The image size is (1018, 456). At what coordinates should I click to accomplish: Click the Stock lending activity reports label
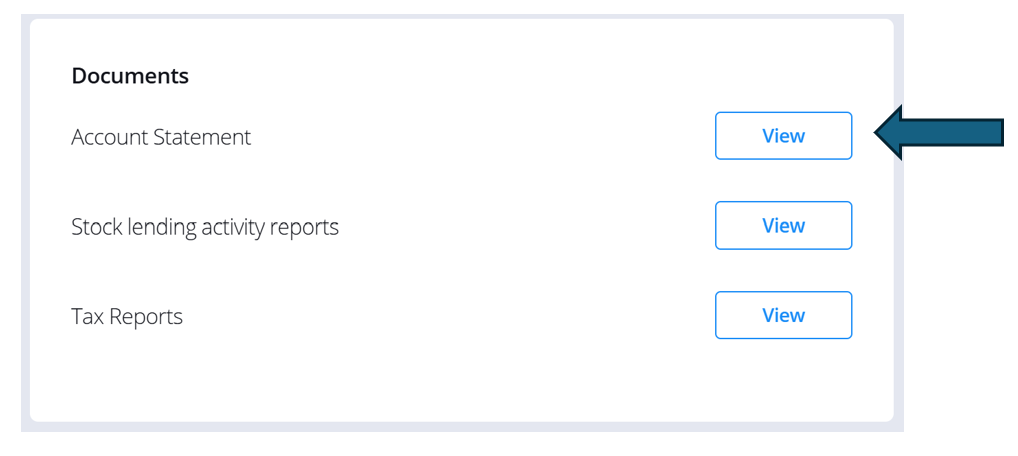205,227
